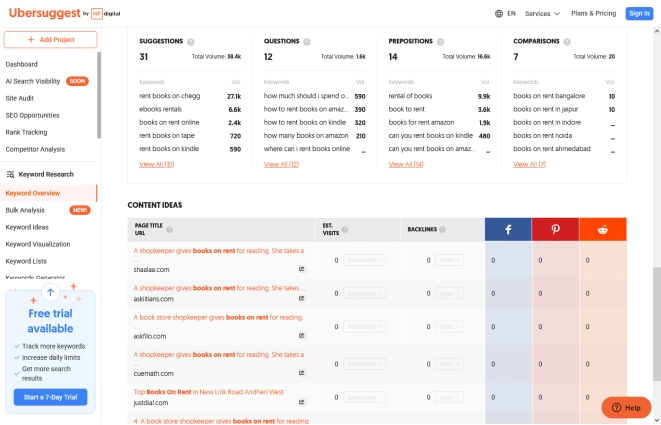
Task: Click the globe language icon
Action: click(x=499, y=13)
